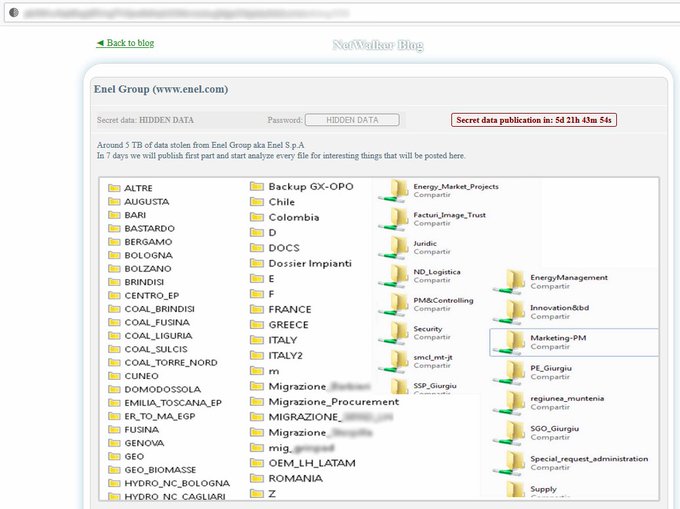
Task: Select the Supply shared folder name
Action: (543, 489)
